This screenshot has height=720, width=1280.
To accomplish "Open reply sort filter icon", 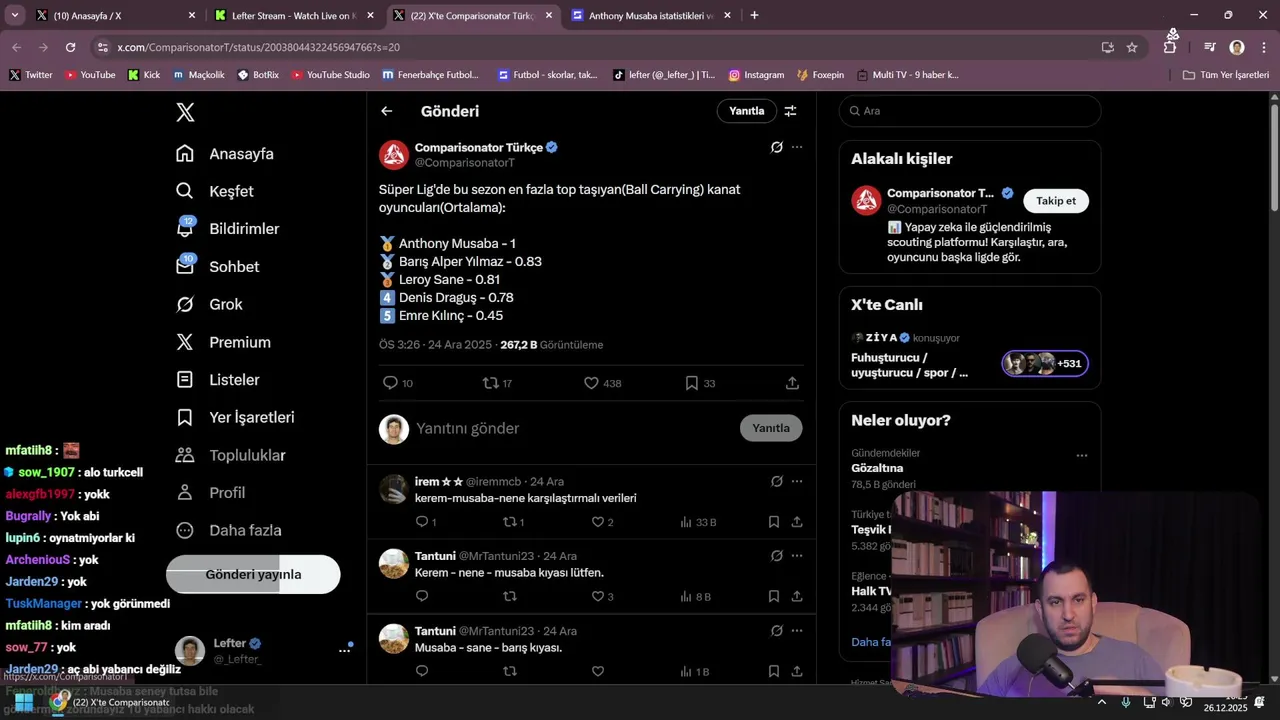I will tap(790, 111).
